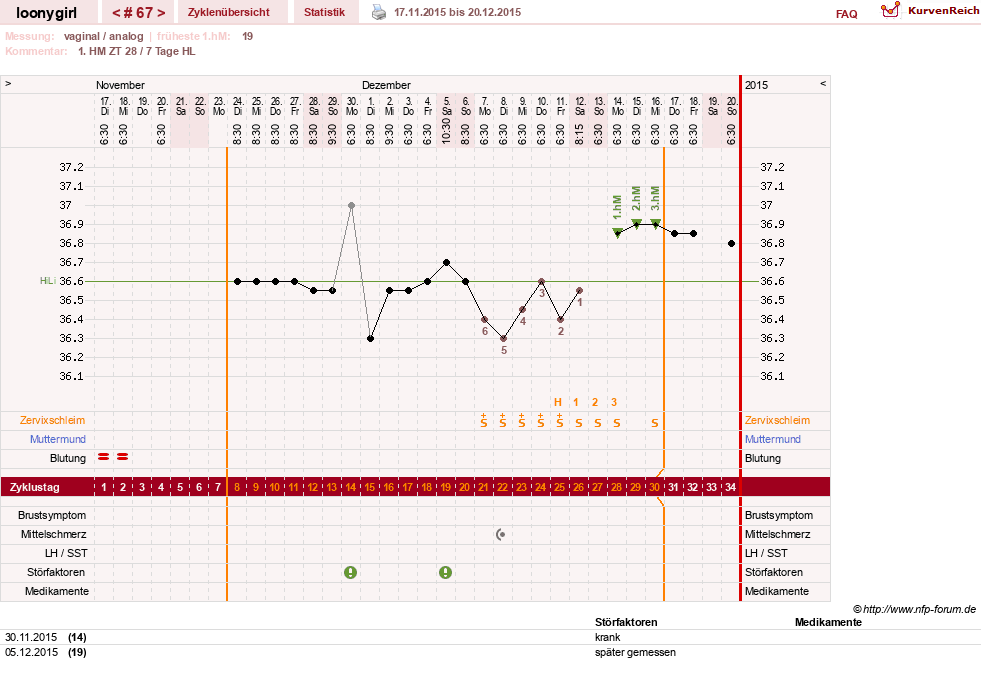Click the 8:15 measurement time on Dec 12
The width and height of the screenshot is (981, 681).
(579, 134)
